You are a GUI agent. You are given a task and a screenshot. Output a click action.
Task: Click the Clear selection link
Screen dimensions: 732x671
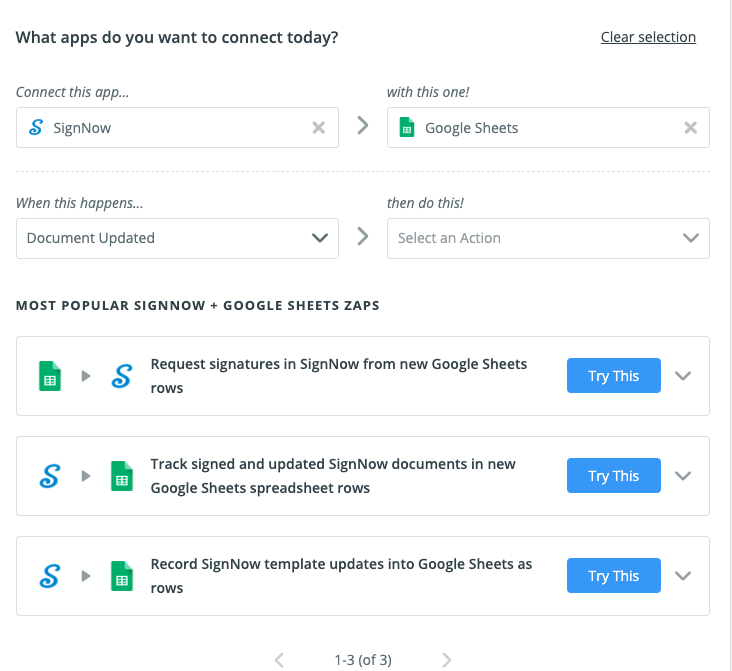(648, 37)
